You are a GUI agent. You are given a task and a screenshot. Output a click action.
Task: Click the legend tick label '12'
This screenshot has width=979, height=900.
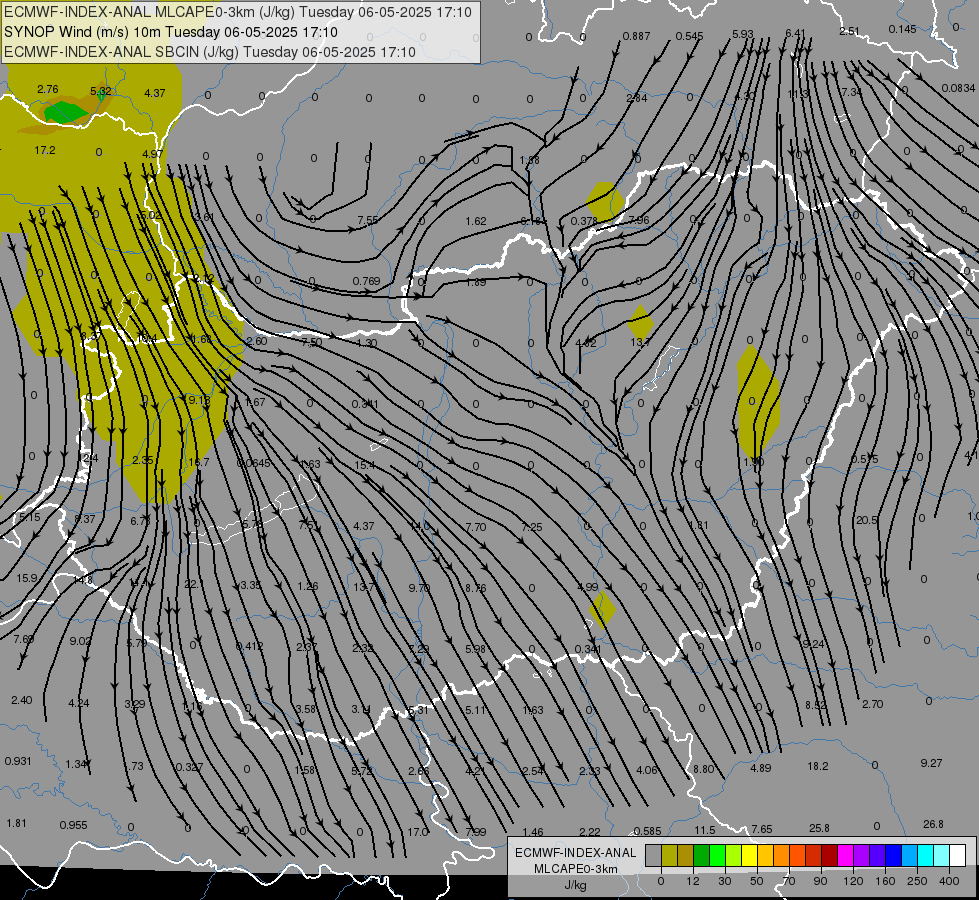coord(692,881)
